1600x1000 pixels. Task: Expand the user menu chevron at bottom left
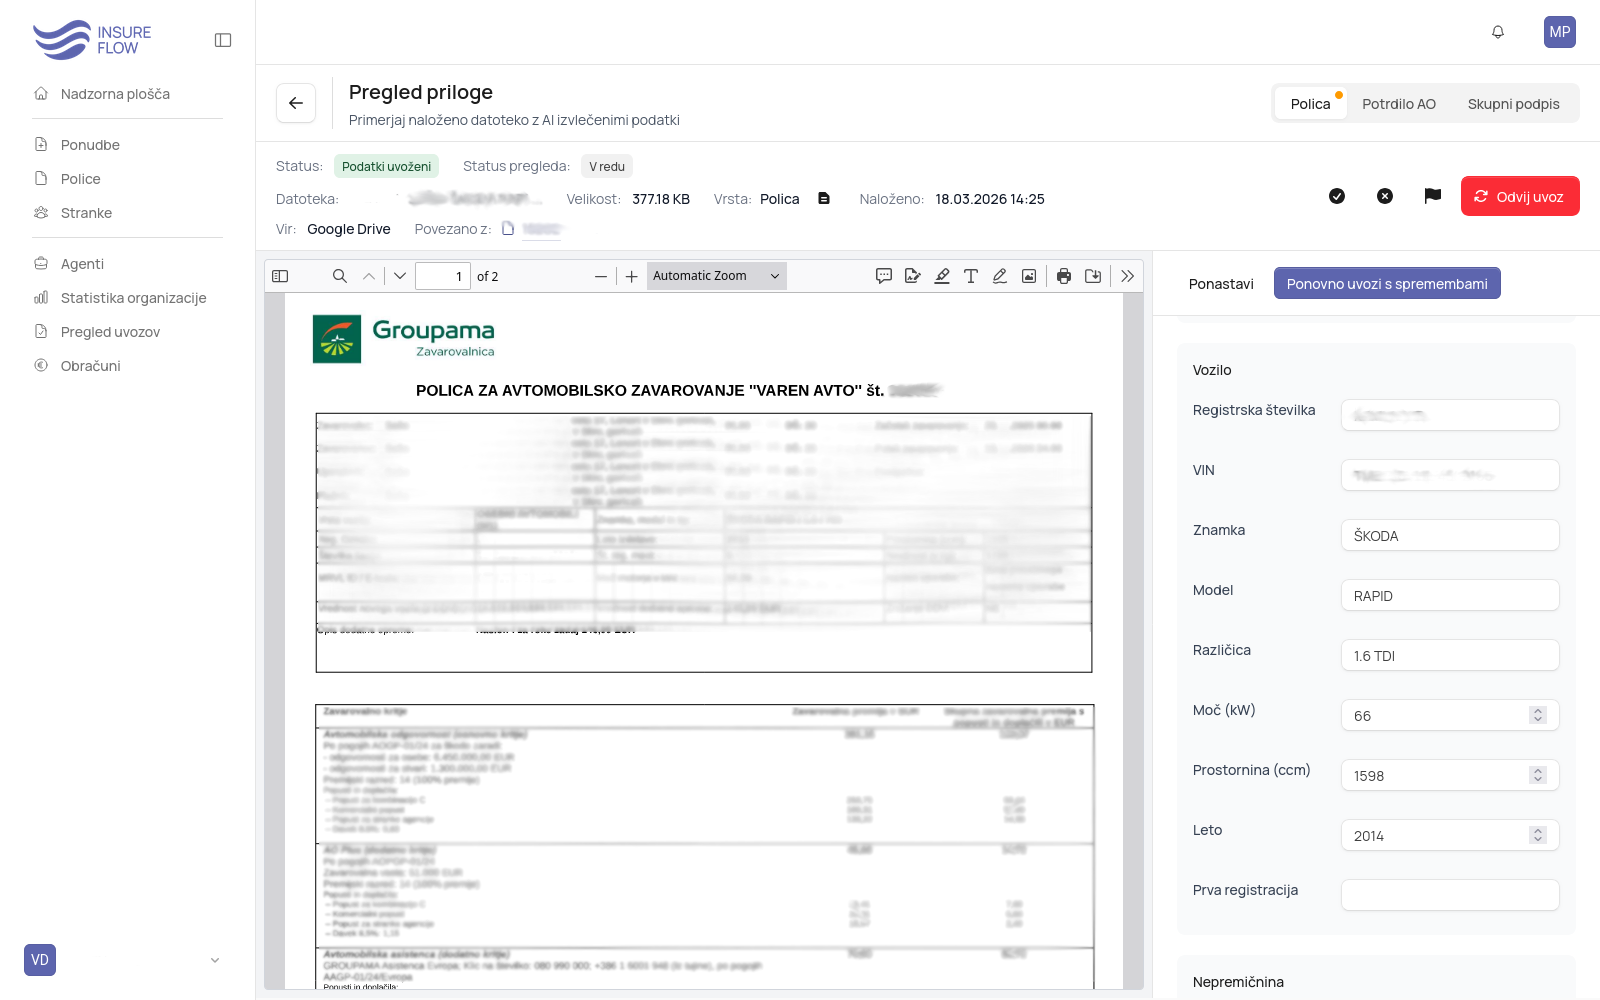tap(215, 960)
